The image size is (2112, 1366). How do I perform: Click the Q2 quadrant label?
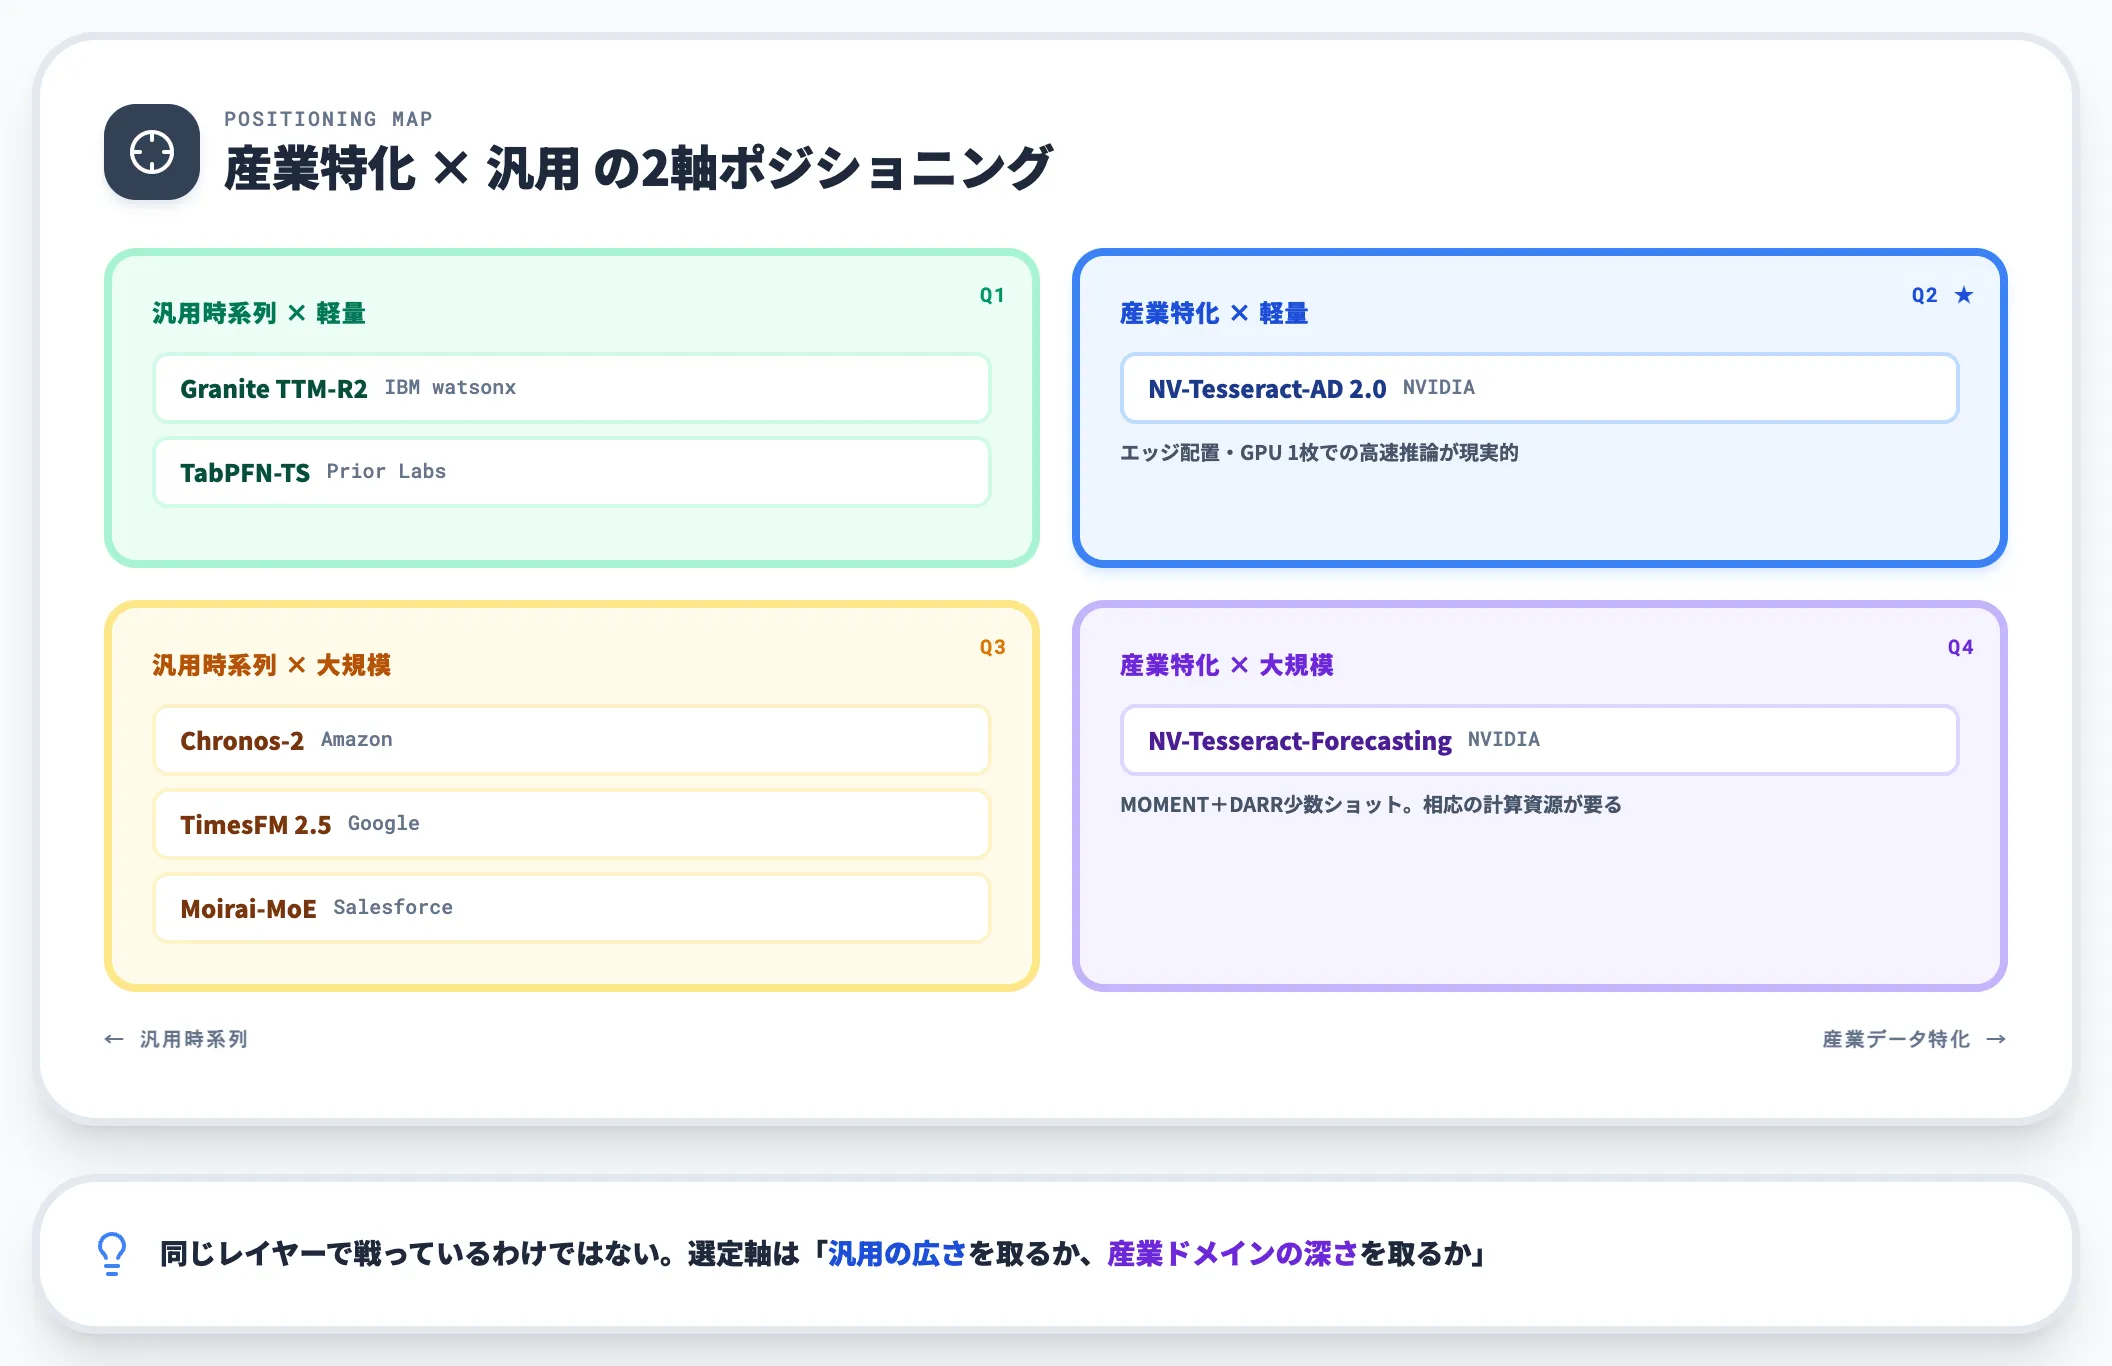coord(1925,295)
